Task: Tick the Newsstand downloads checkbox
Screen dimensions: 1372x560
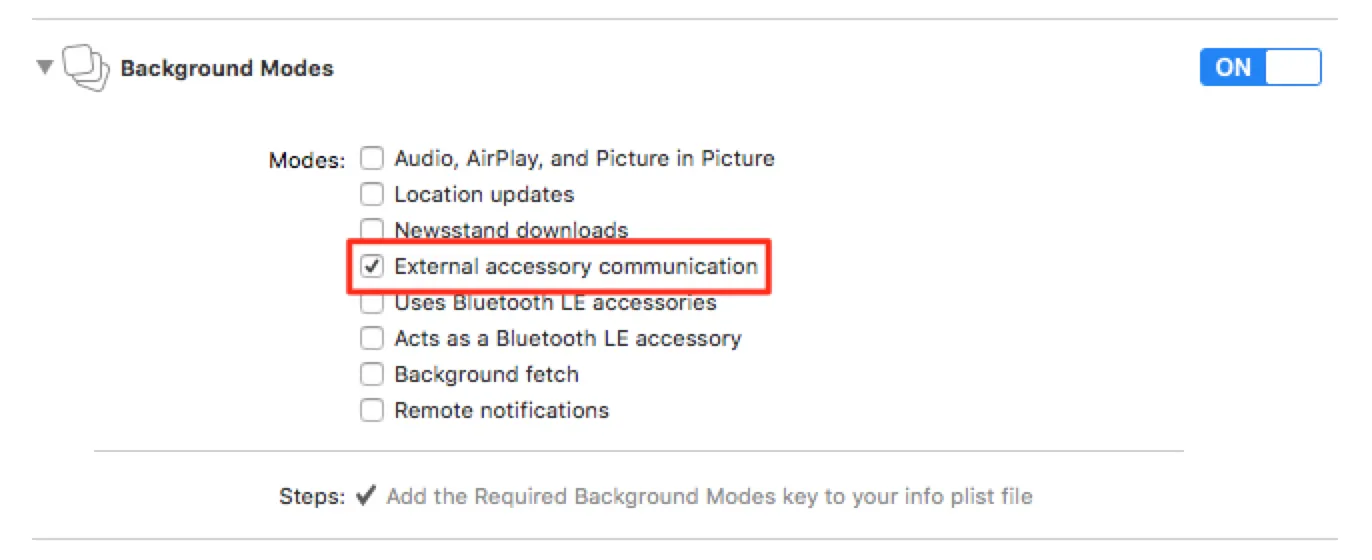Action: pyautogui.click(x=372, y=229)
